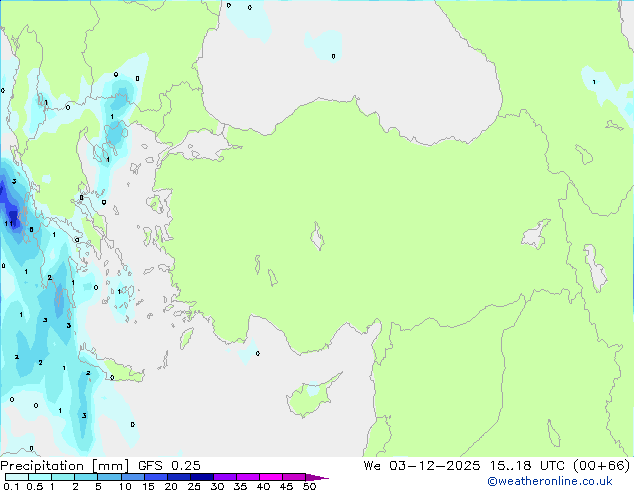The image size is (634, 490).
Task: Select the 10–15 mm blue legend swatch
Action: (x=132, y=477)
